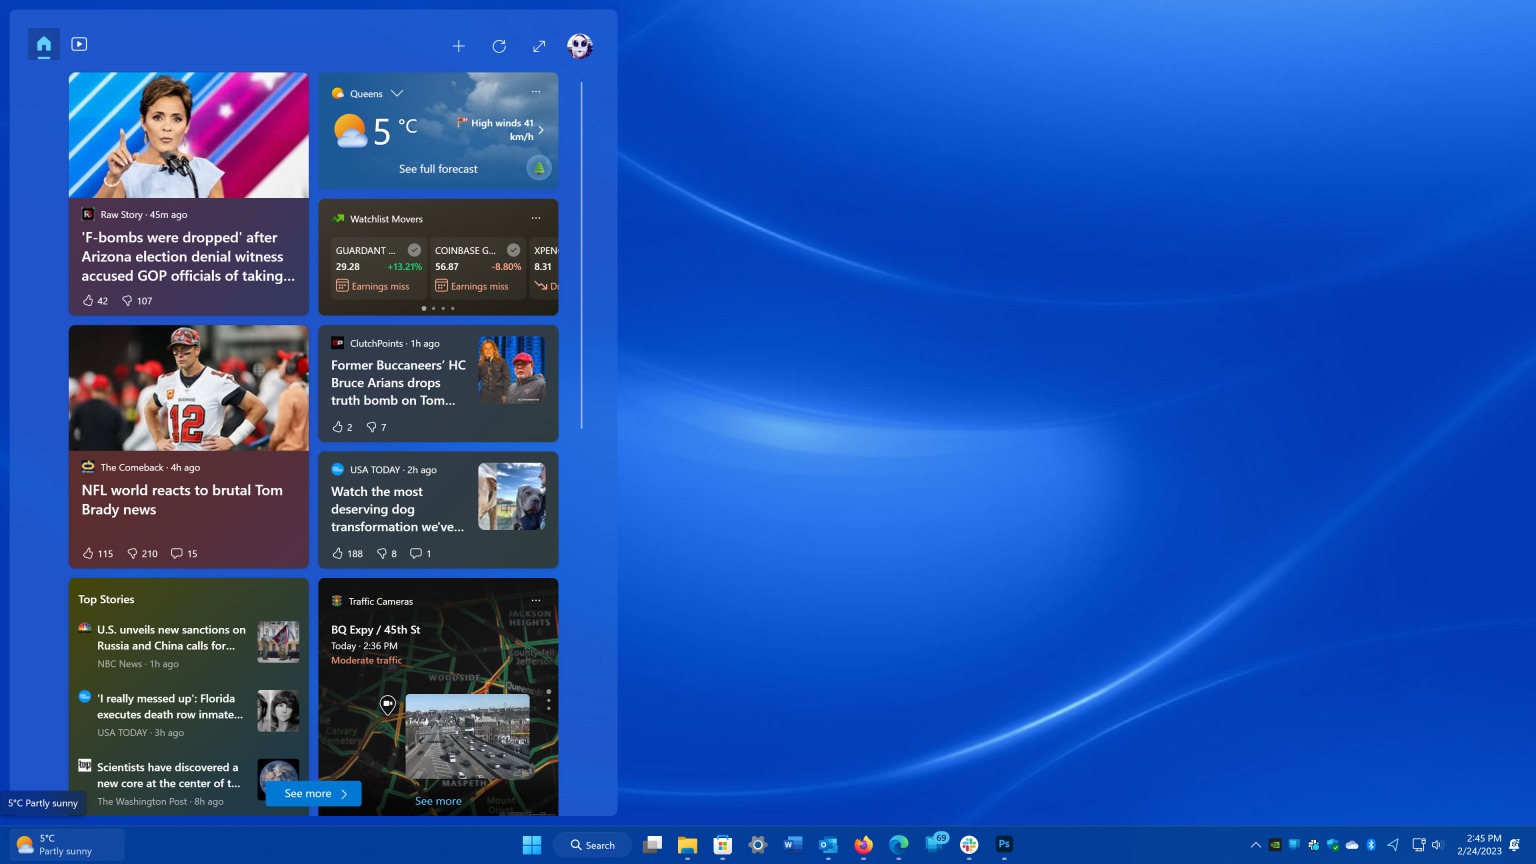The height and width of the screenshot is (864, 1536).
Task: Open clock showing 2:45 PM
Action: point(1479,845)
